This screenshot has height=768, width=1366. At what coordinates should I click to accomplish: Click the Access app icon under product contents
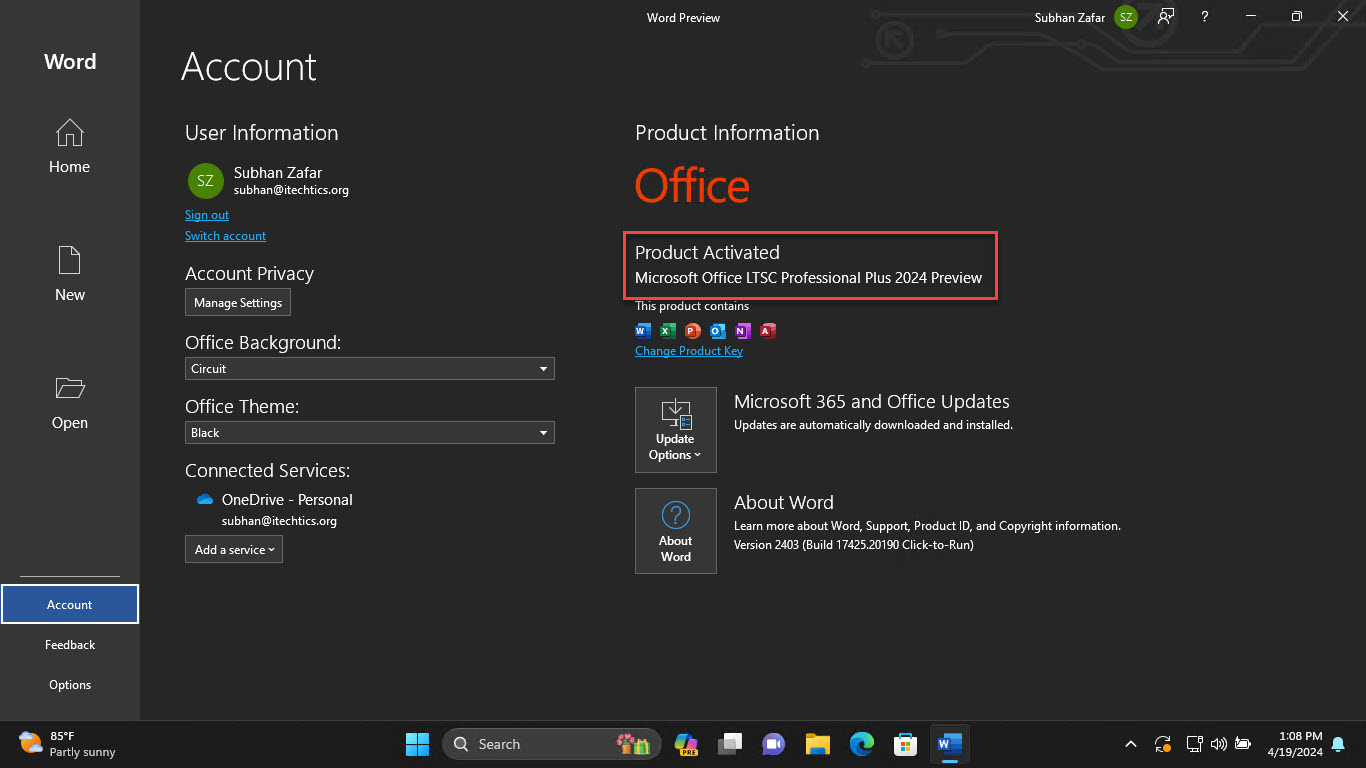768,331
